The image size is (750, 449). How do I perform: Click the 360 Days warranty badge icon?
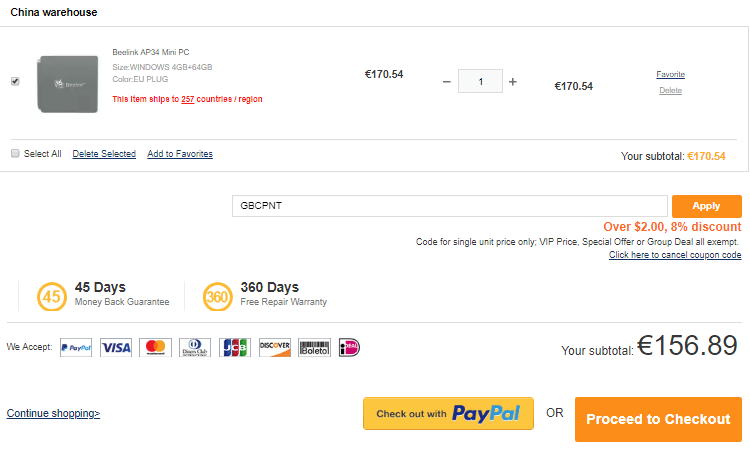217,296
